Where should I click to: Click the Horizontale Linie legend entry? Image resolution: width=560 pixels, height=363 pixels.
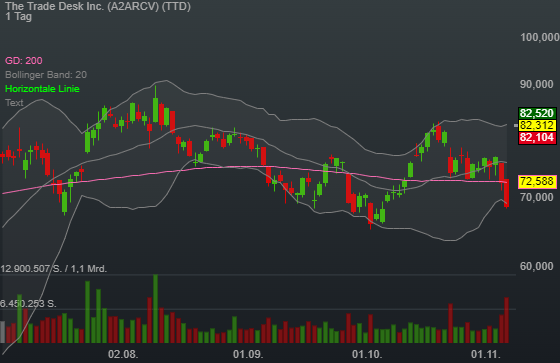coord(42,88)
